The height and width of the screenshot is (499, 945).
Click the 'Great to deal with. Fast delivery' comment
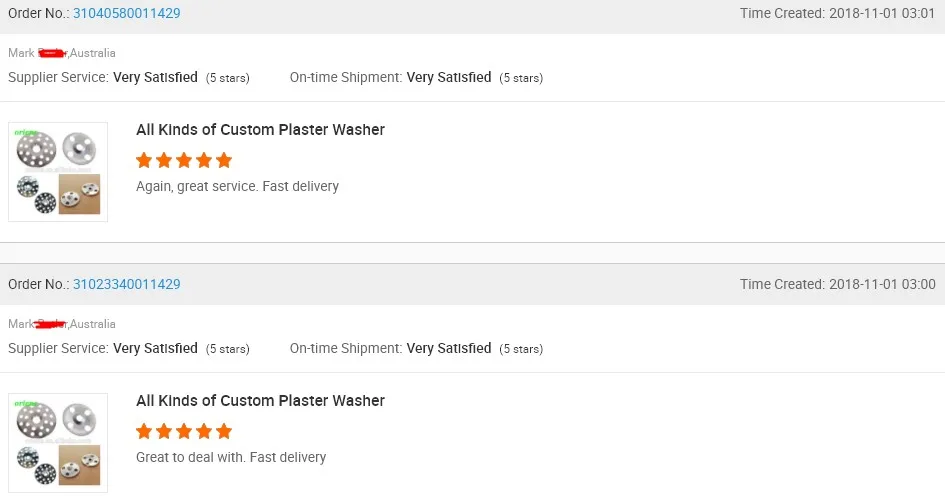pos(231,457)
